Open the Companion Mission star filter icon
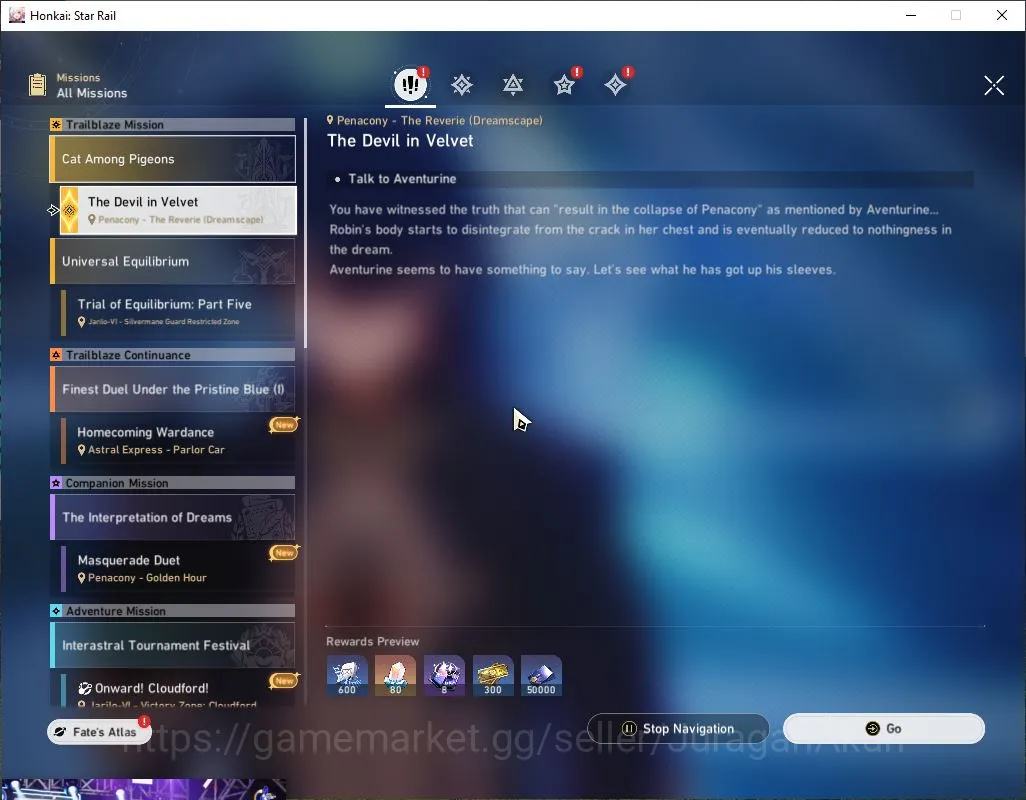 point(564,85)
